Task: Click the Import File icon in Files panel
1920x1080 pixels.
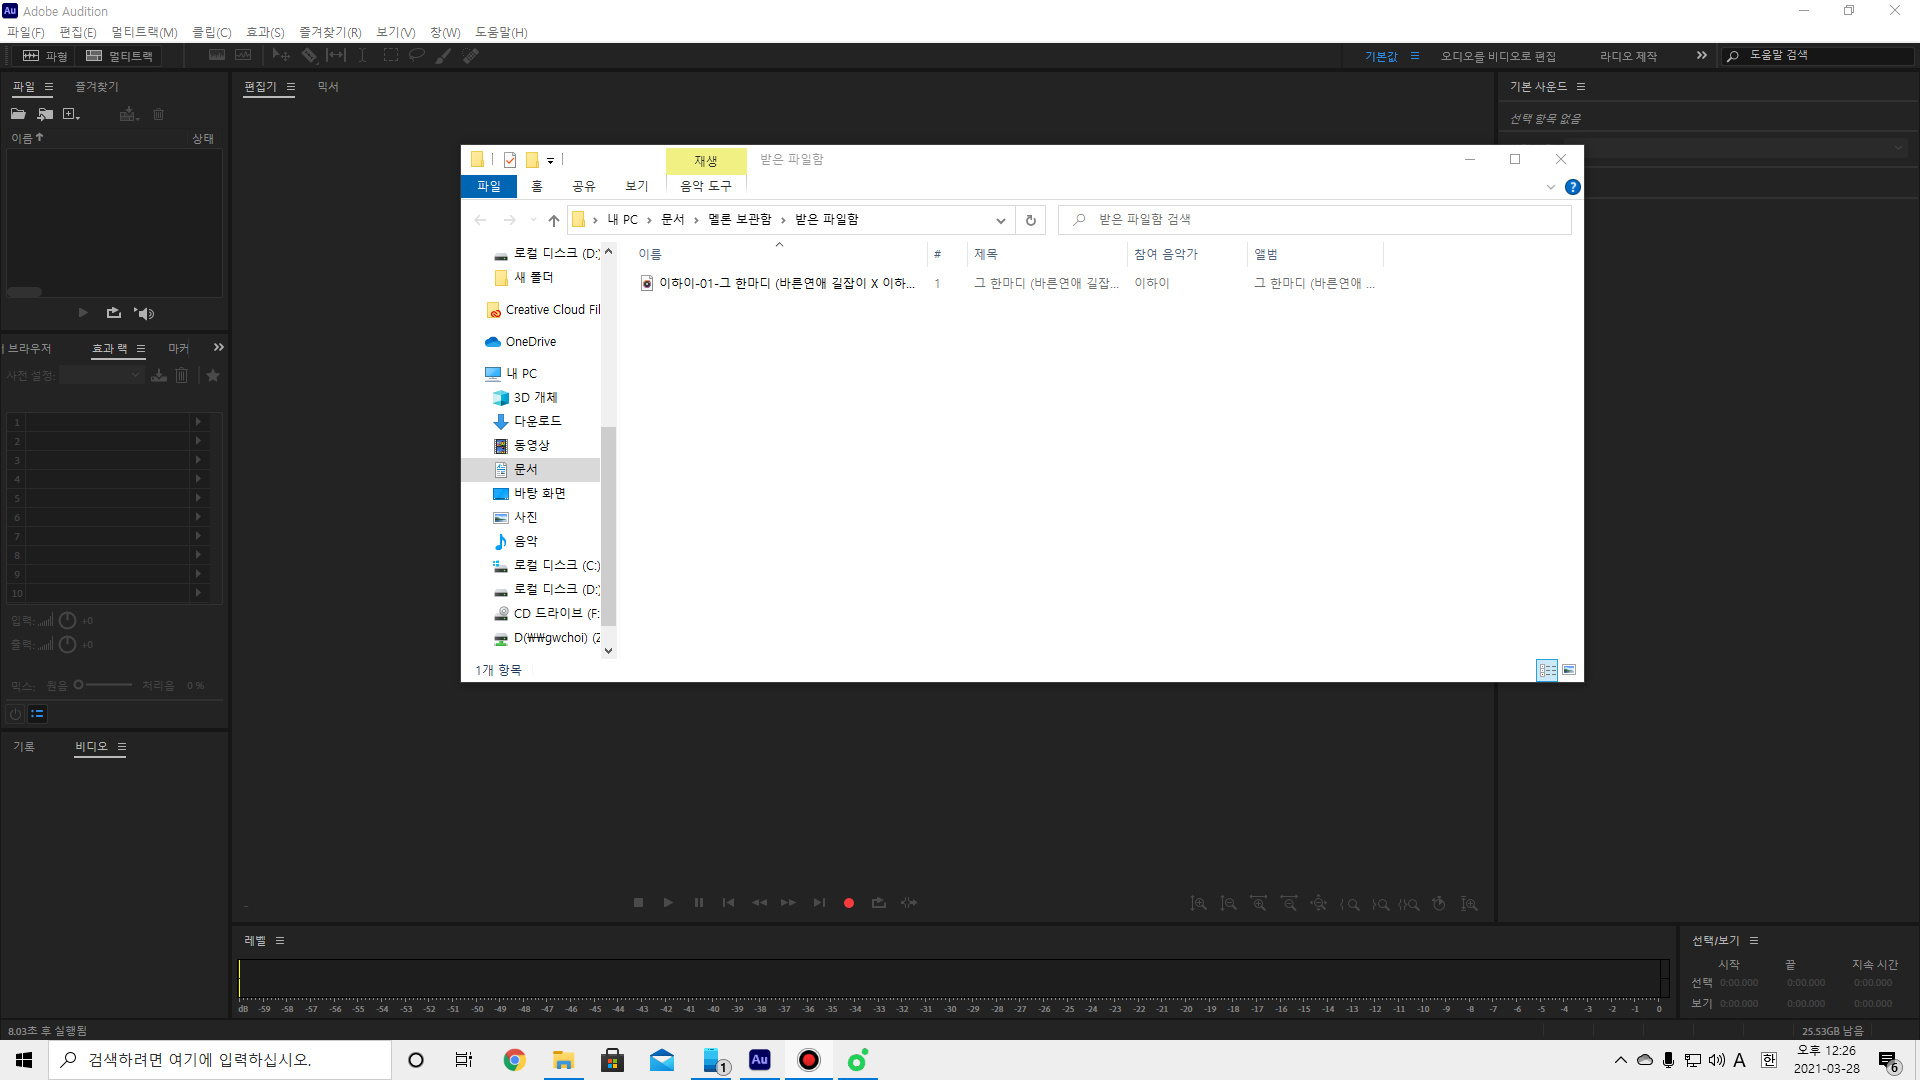Action: (x=45, y=114)
